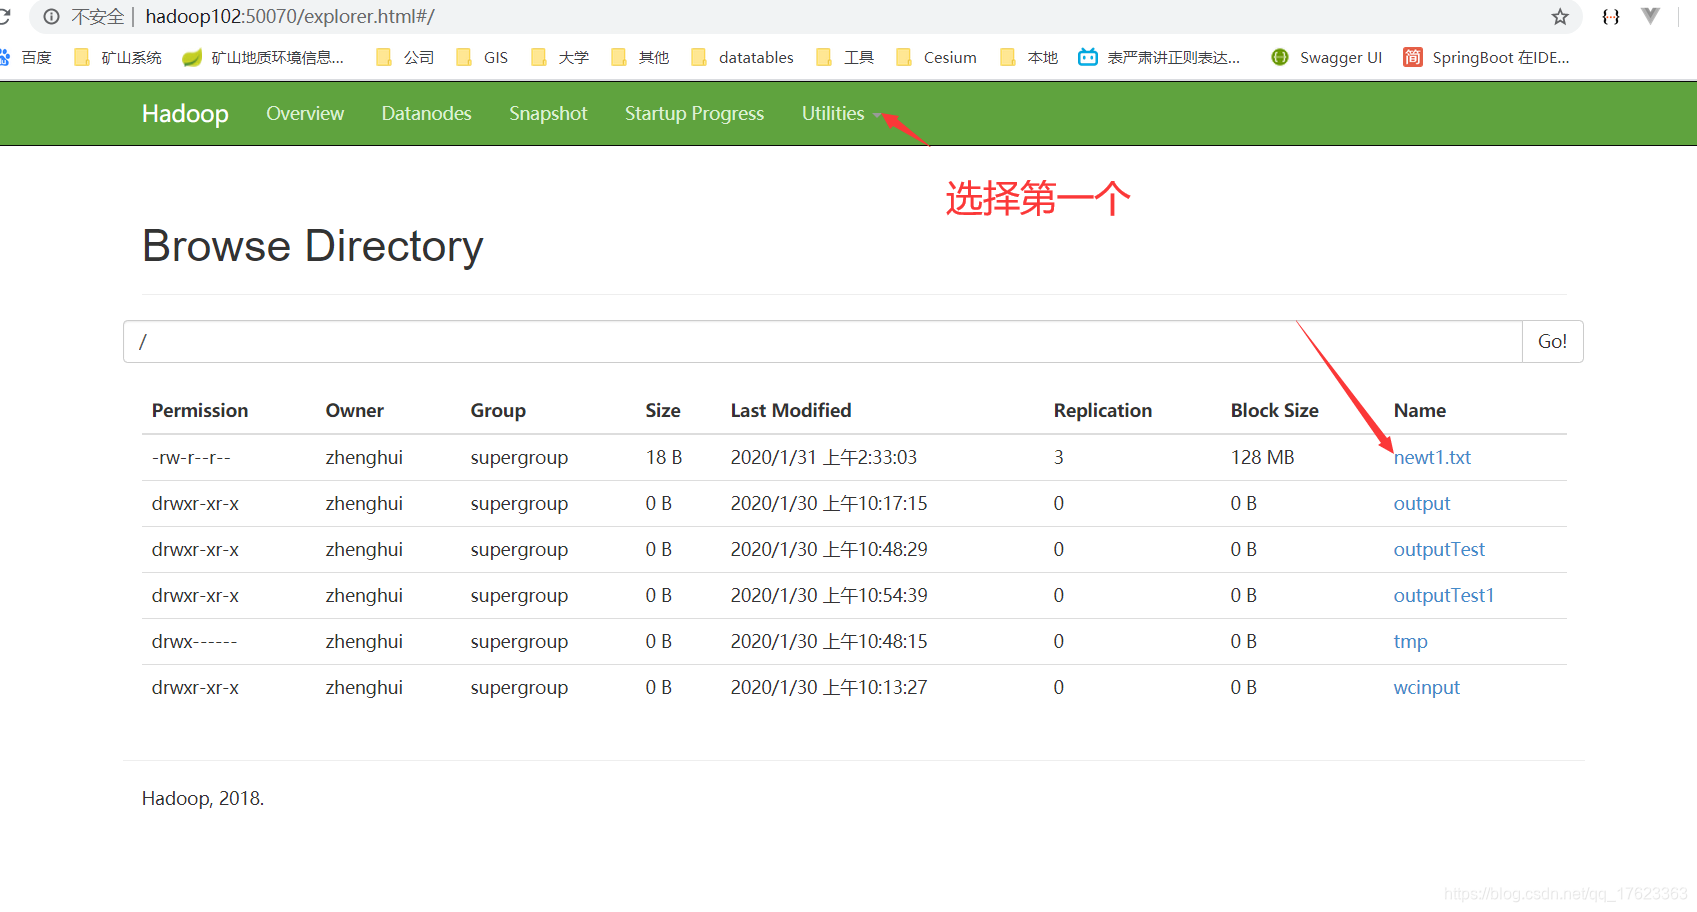Open the Swagger UI bookmark
This screenshot has height=912, width=1697.
[1326, 57]
